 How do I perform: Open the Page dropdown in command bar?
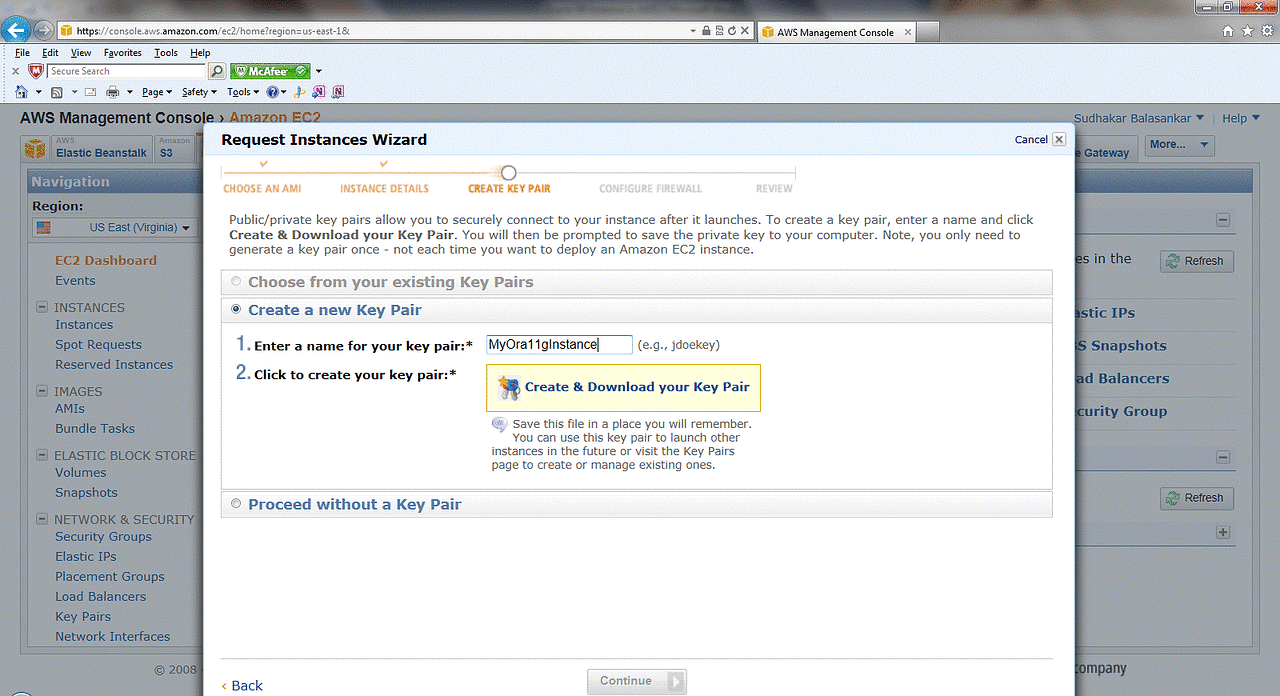(x=157, y=92)
